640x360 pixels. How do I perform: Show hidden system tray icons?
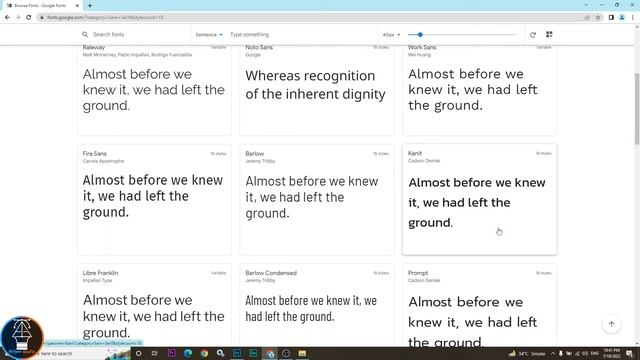553,353
